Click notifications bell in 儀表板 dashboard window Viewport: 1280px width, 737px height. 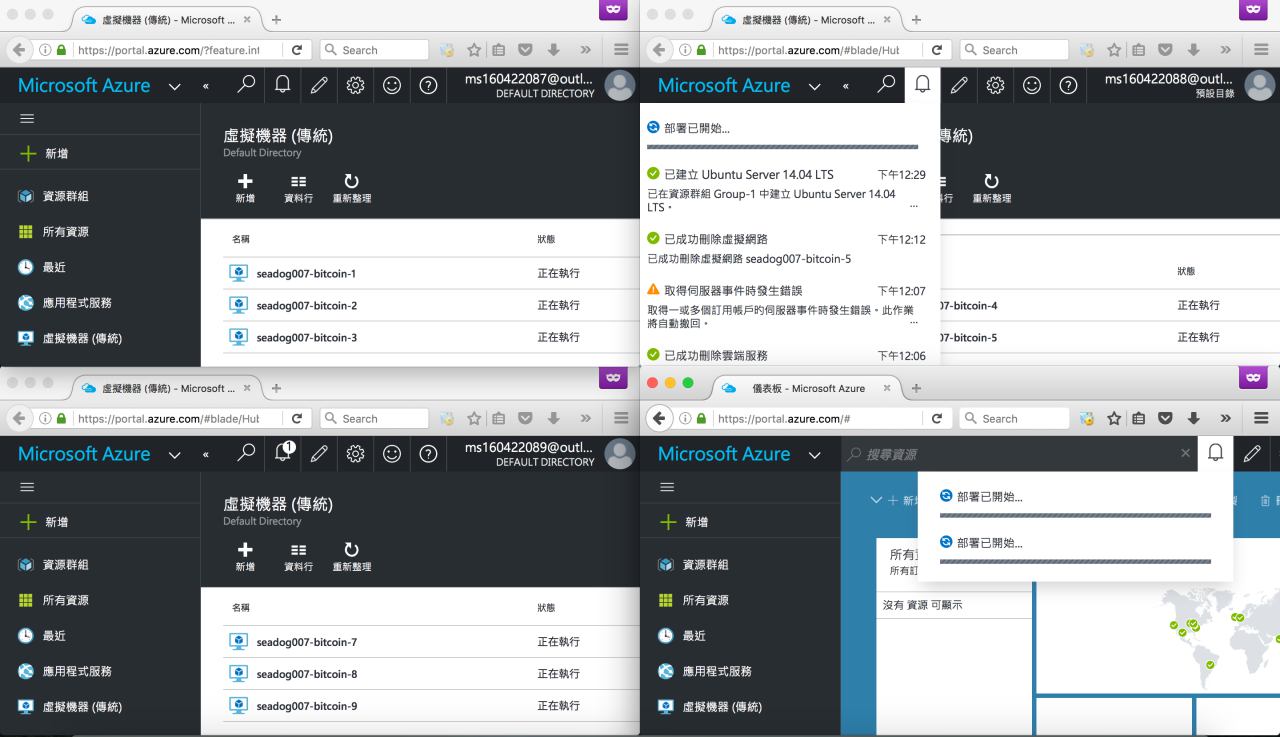pyautogui.click(x=1216, y=453)
